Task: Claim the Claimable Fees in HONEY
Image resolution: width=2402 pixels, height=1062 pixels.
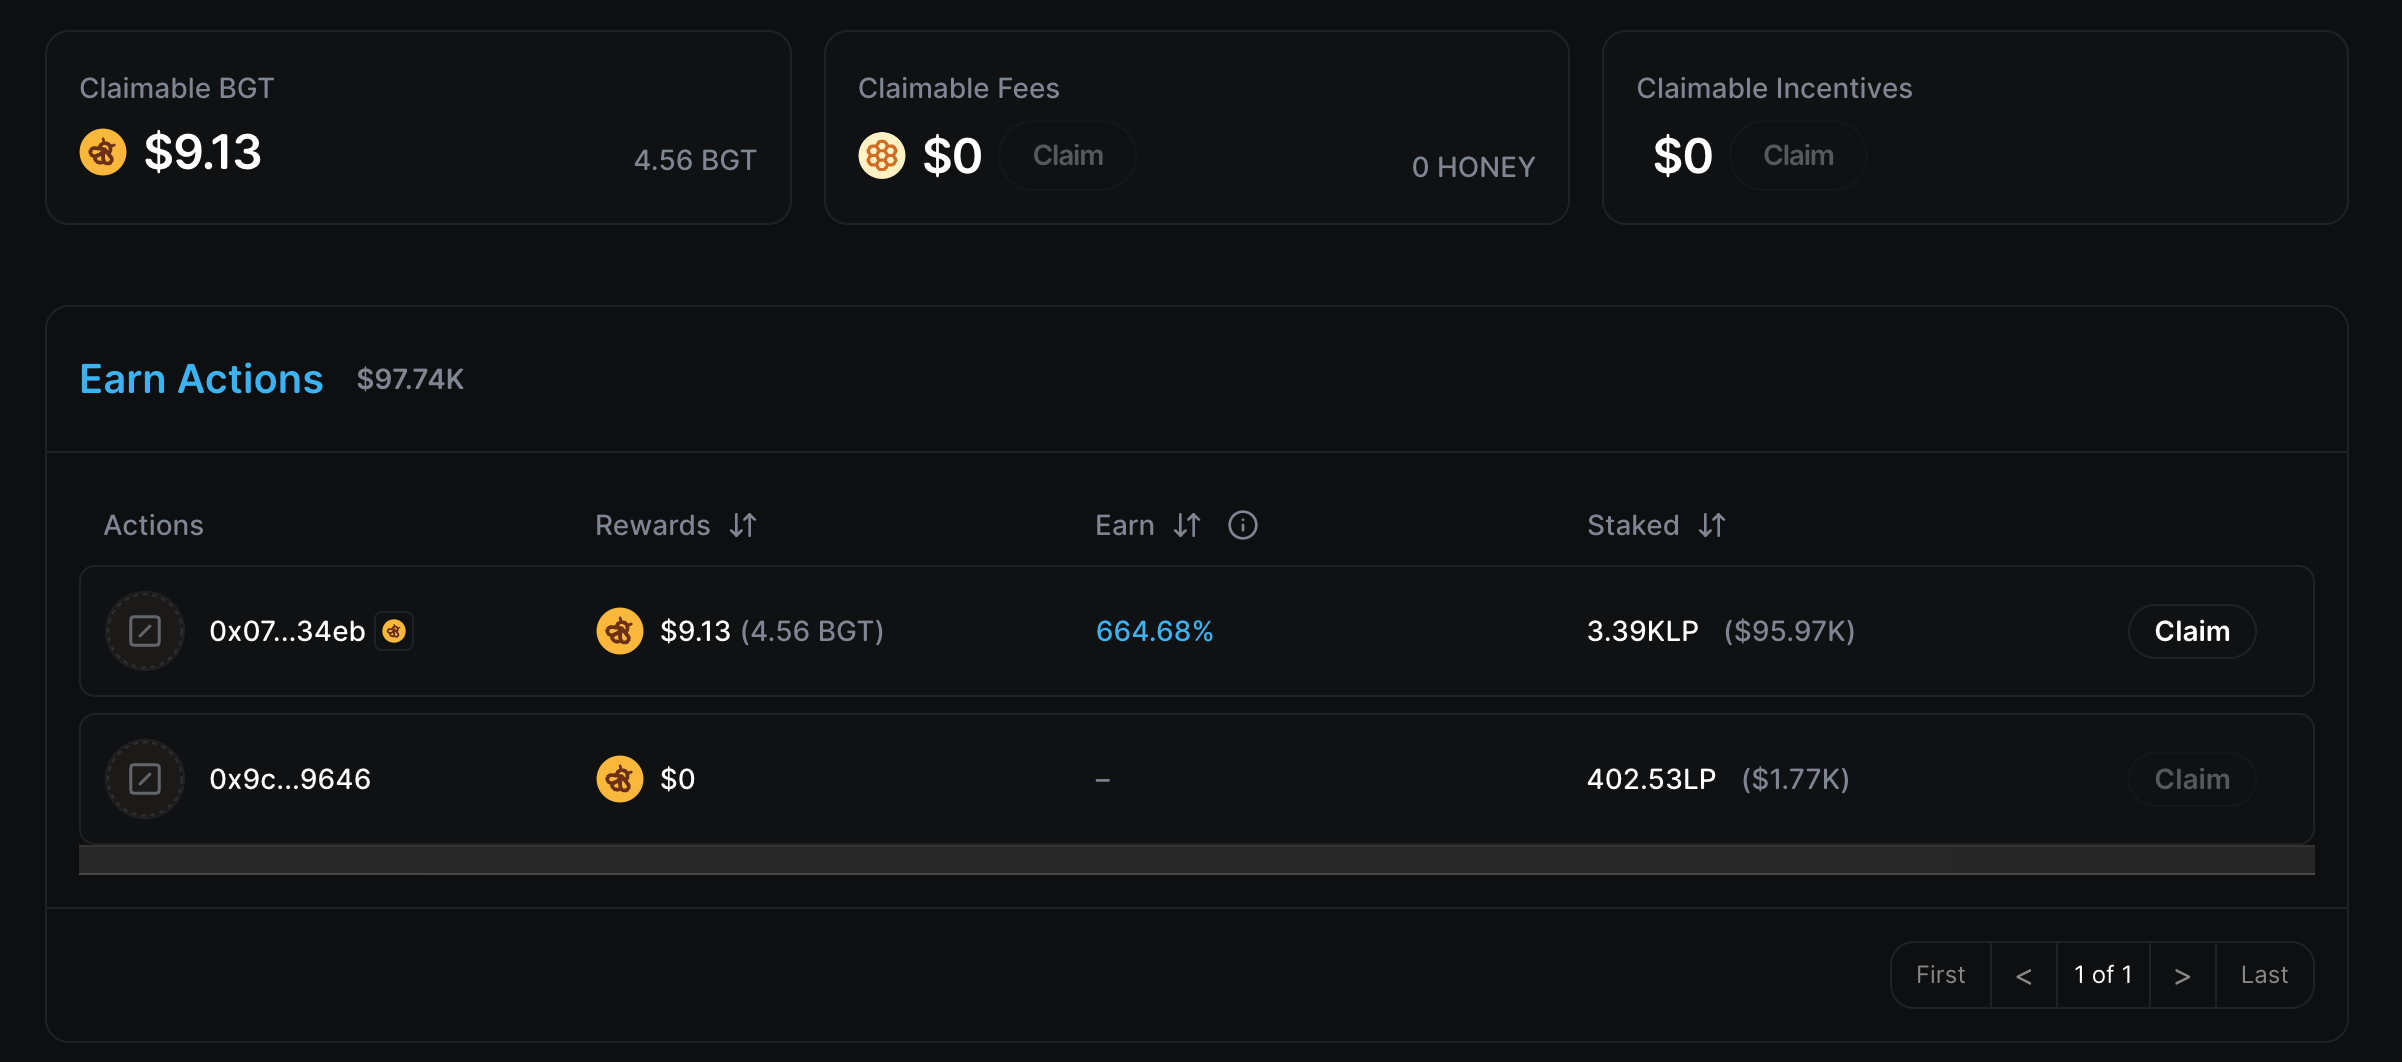Action: (1067, 156)
